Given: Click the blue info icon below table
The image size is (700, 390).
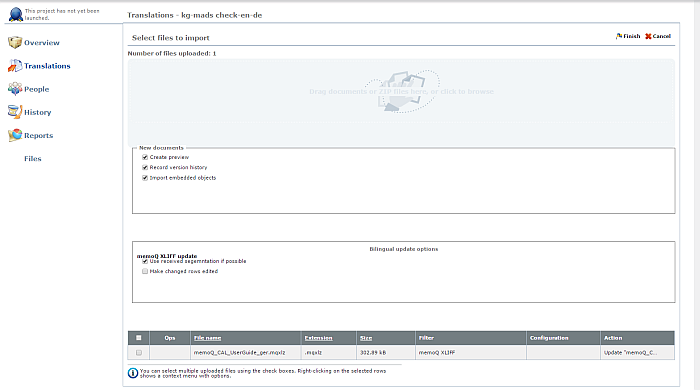Looking at the screenshot, I should 133,373.
